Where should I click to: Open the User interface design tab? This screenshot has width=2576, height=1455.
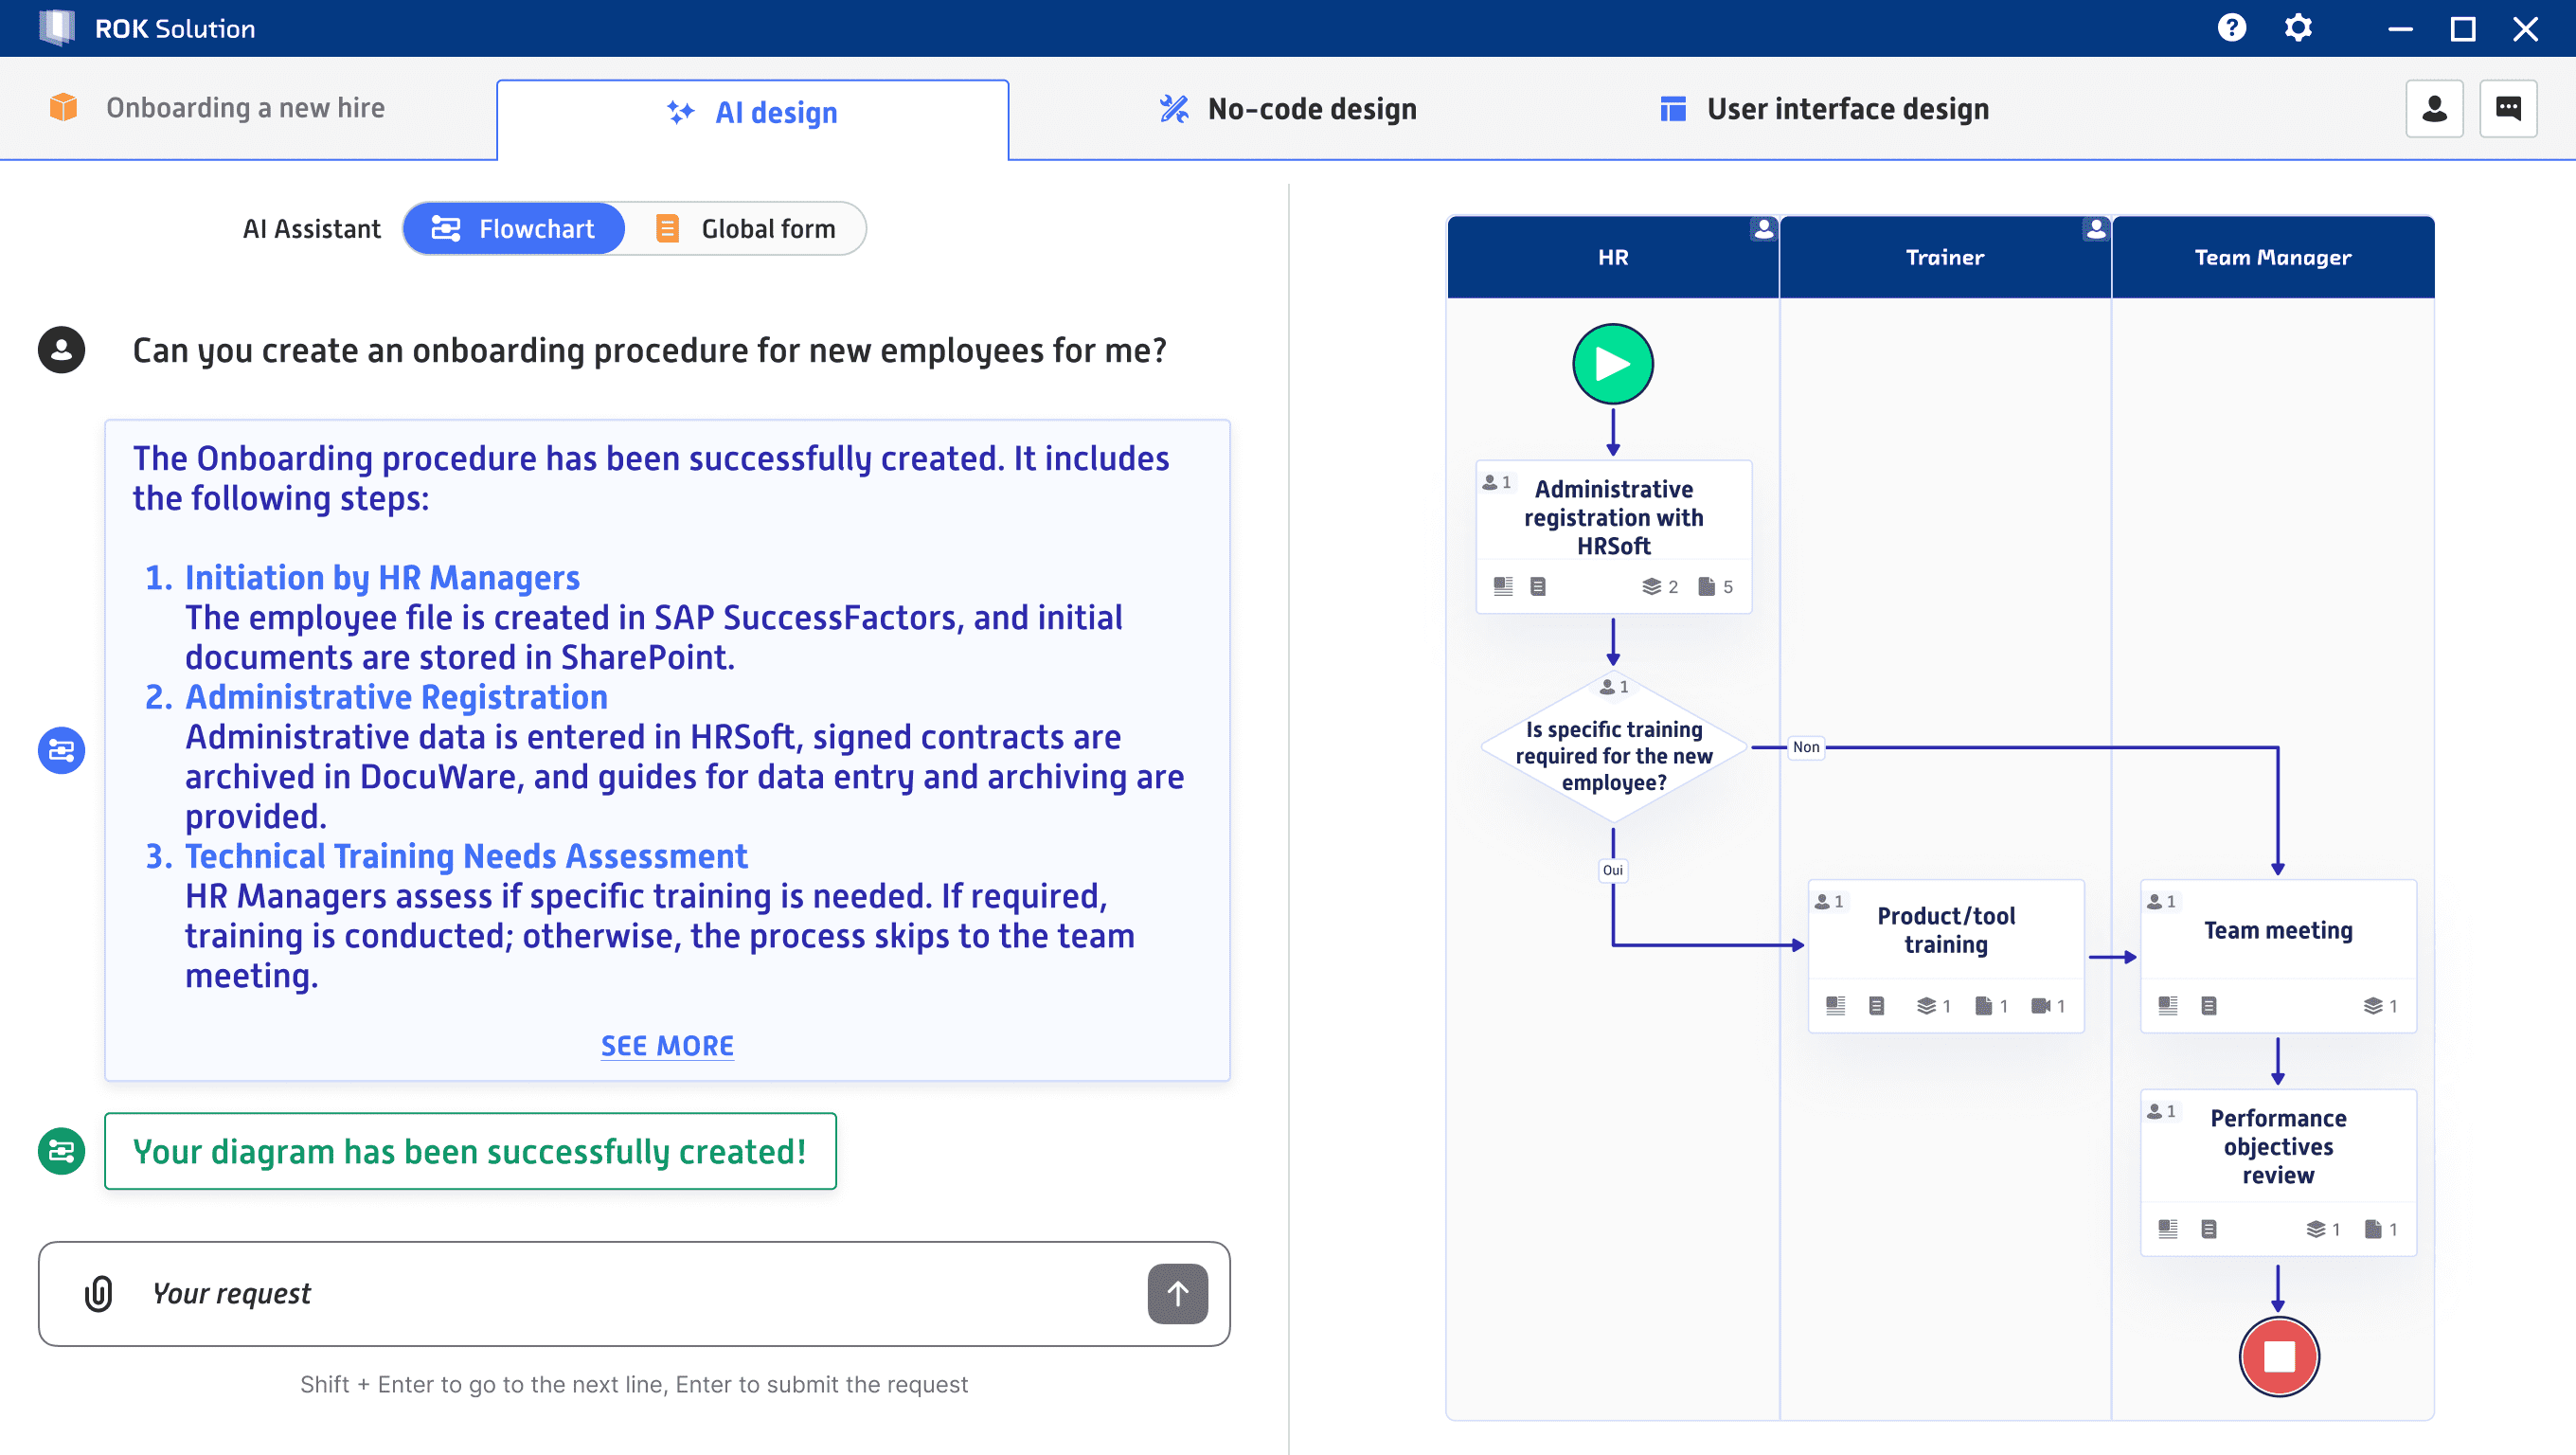point(1824,109)
